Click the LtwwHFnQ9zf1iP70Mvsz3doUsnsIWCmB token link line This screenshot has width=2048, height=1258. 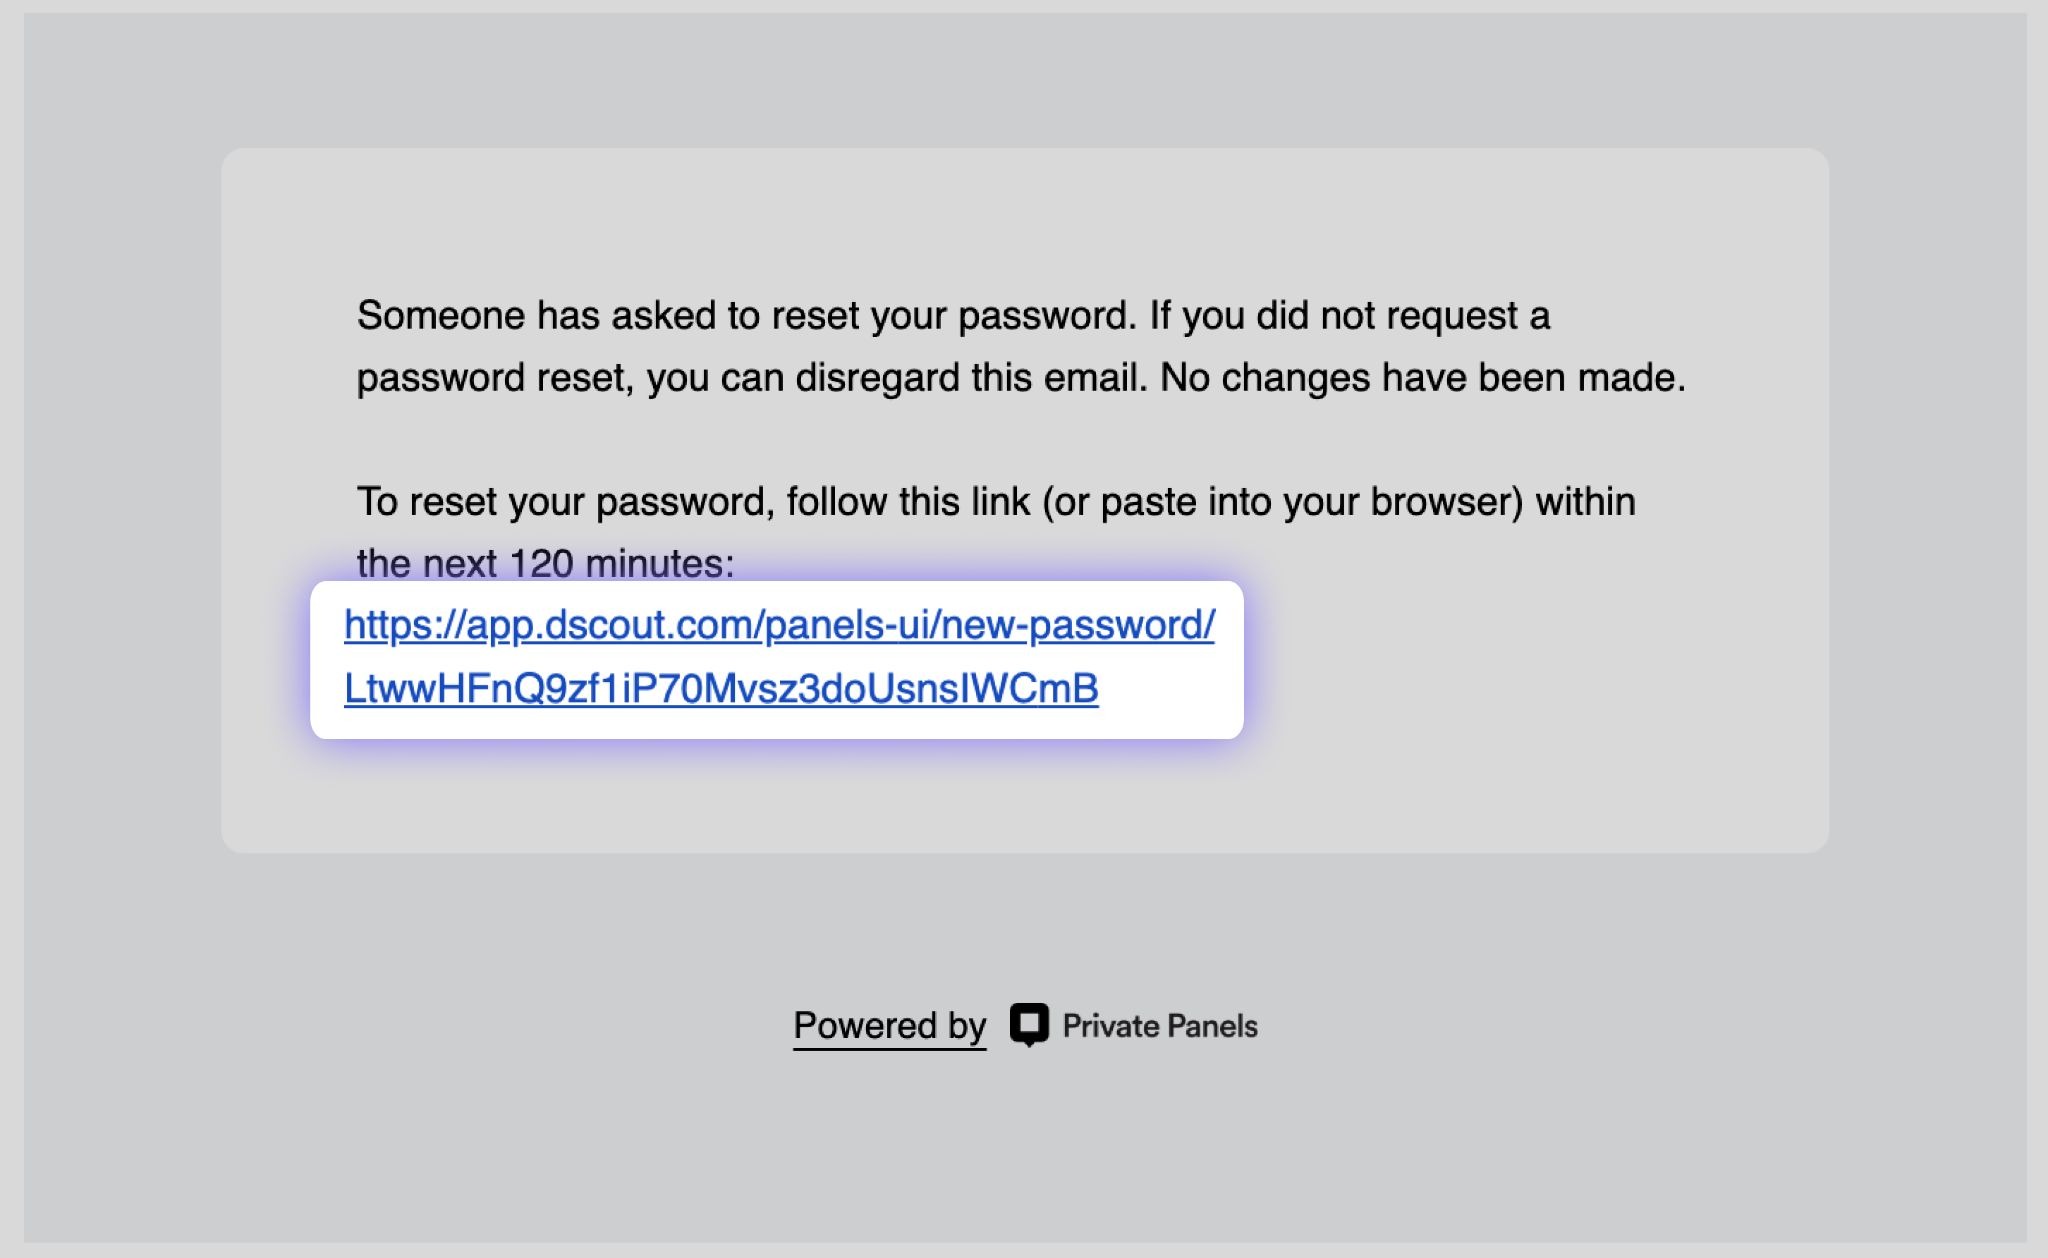721,689
